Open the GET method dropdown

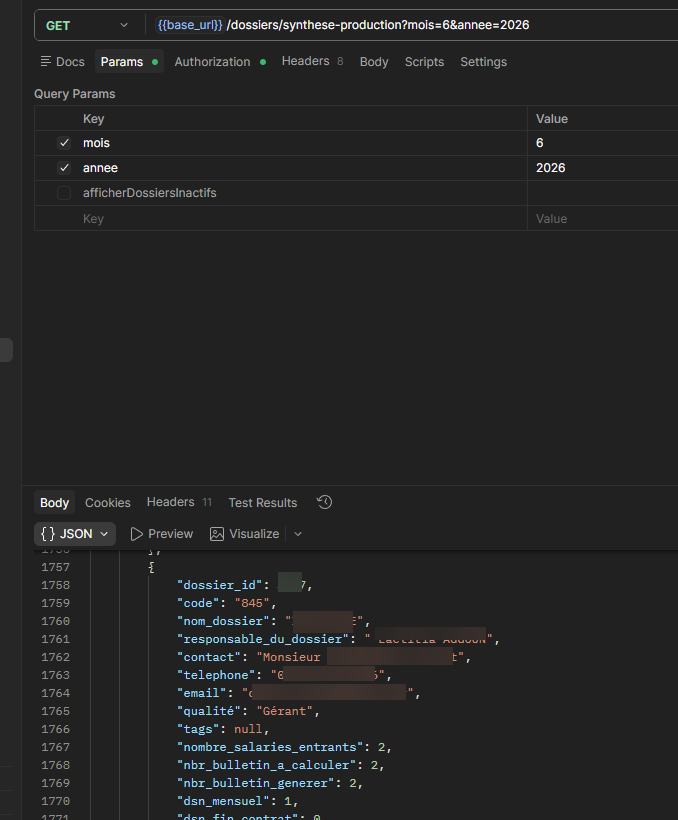(x=86, y=25)
